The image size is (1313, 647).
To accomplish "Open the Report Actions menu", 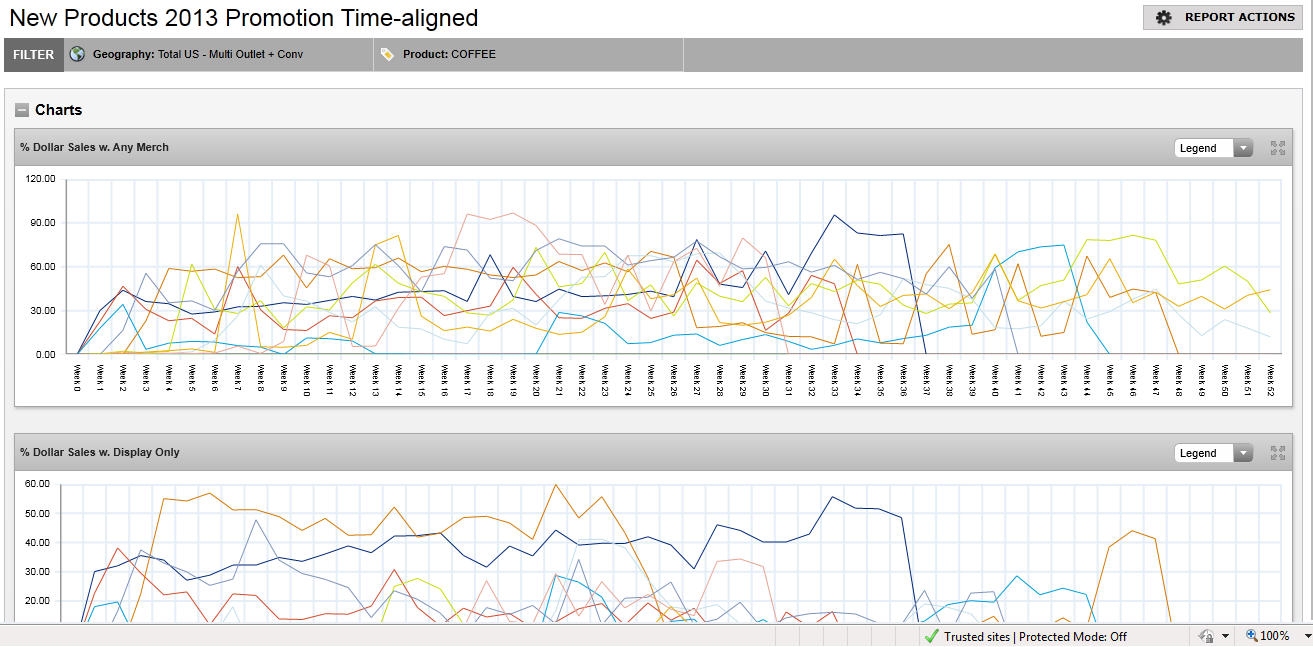I will 1223,17.
